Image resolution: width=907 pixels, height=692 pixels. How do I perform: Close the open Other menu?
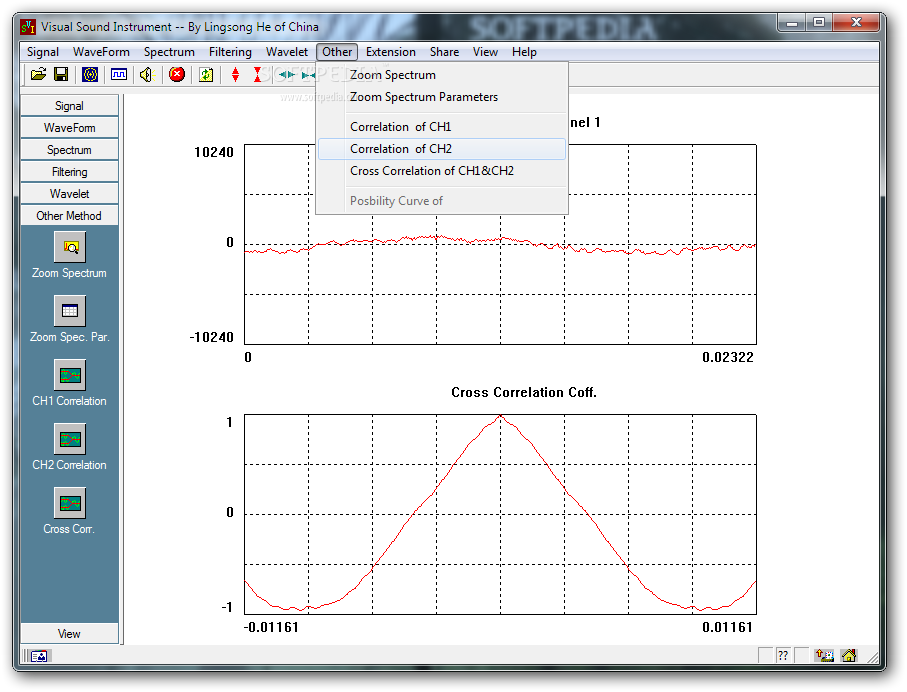click(x=337, y=51)
